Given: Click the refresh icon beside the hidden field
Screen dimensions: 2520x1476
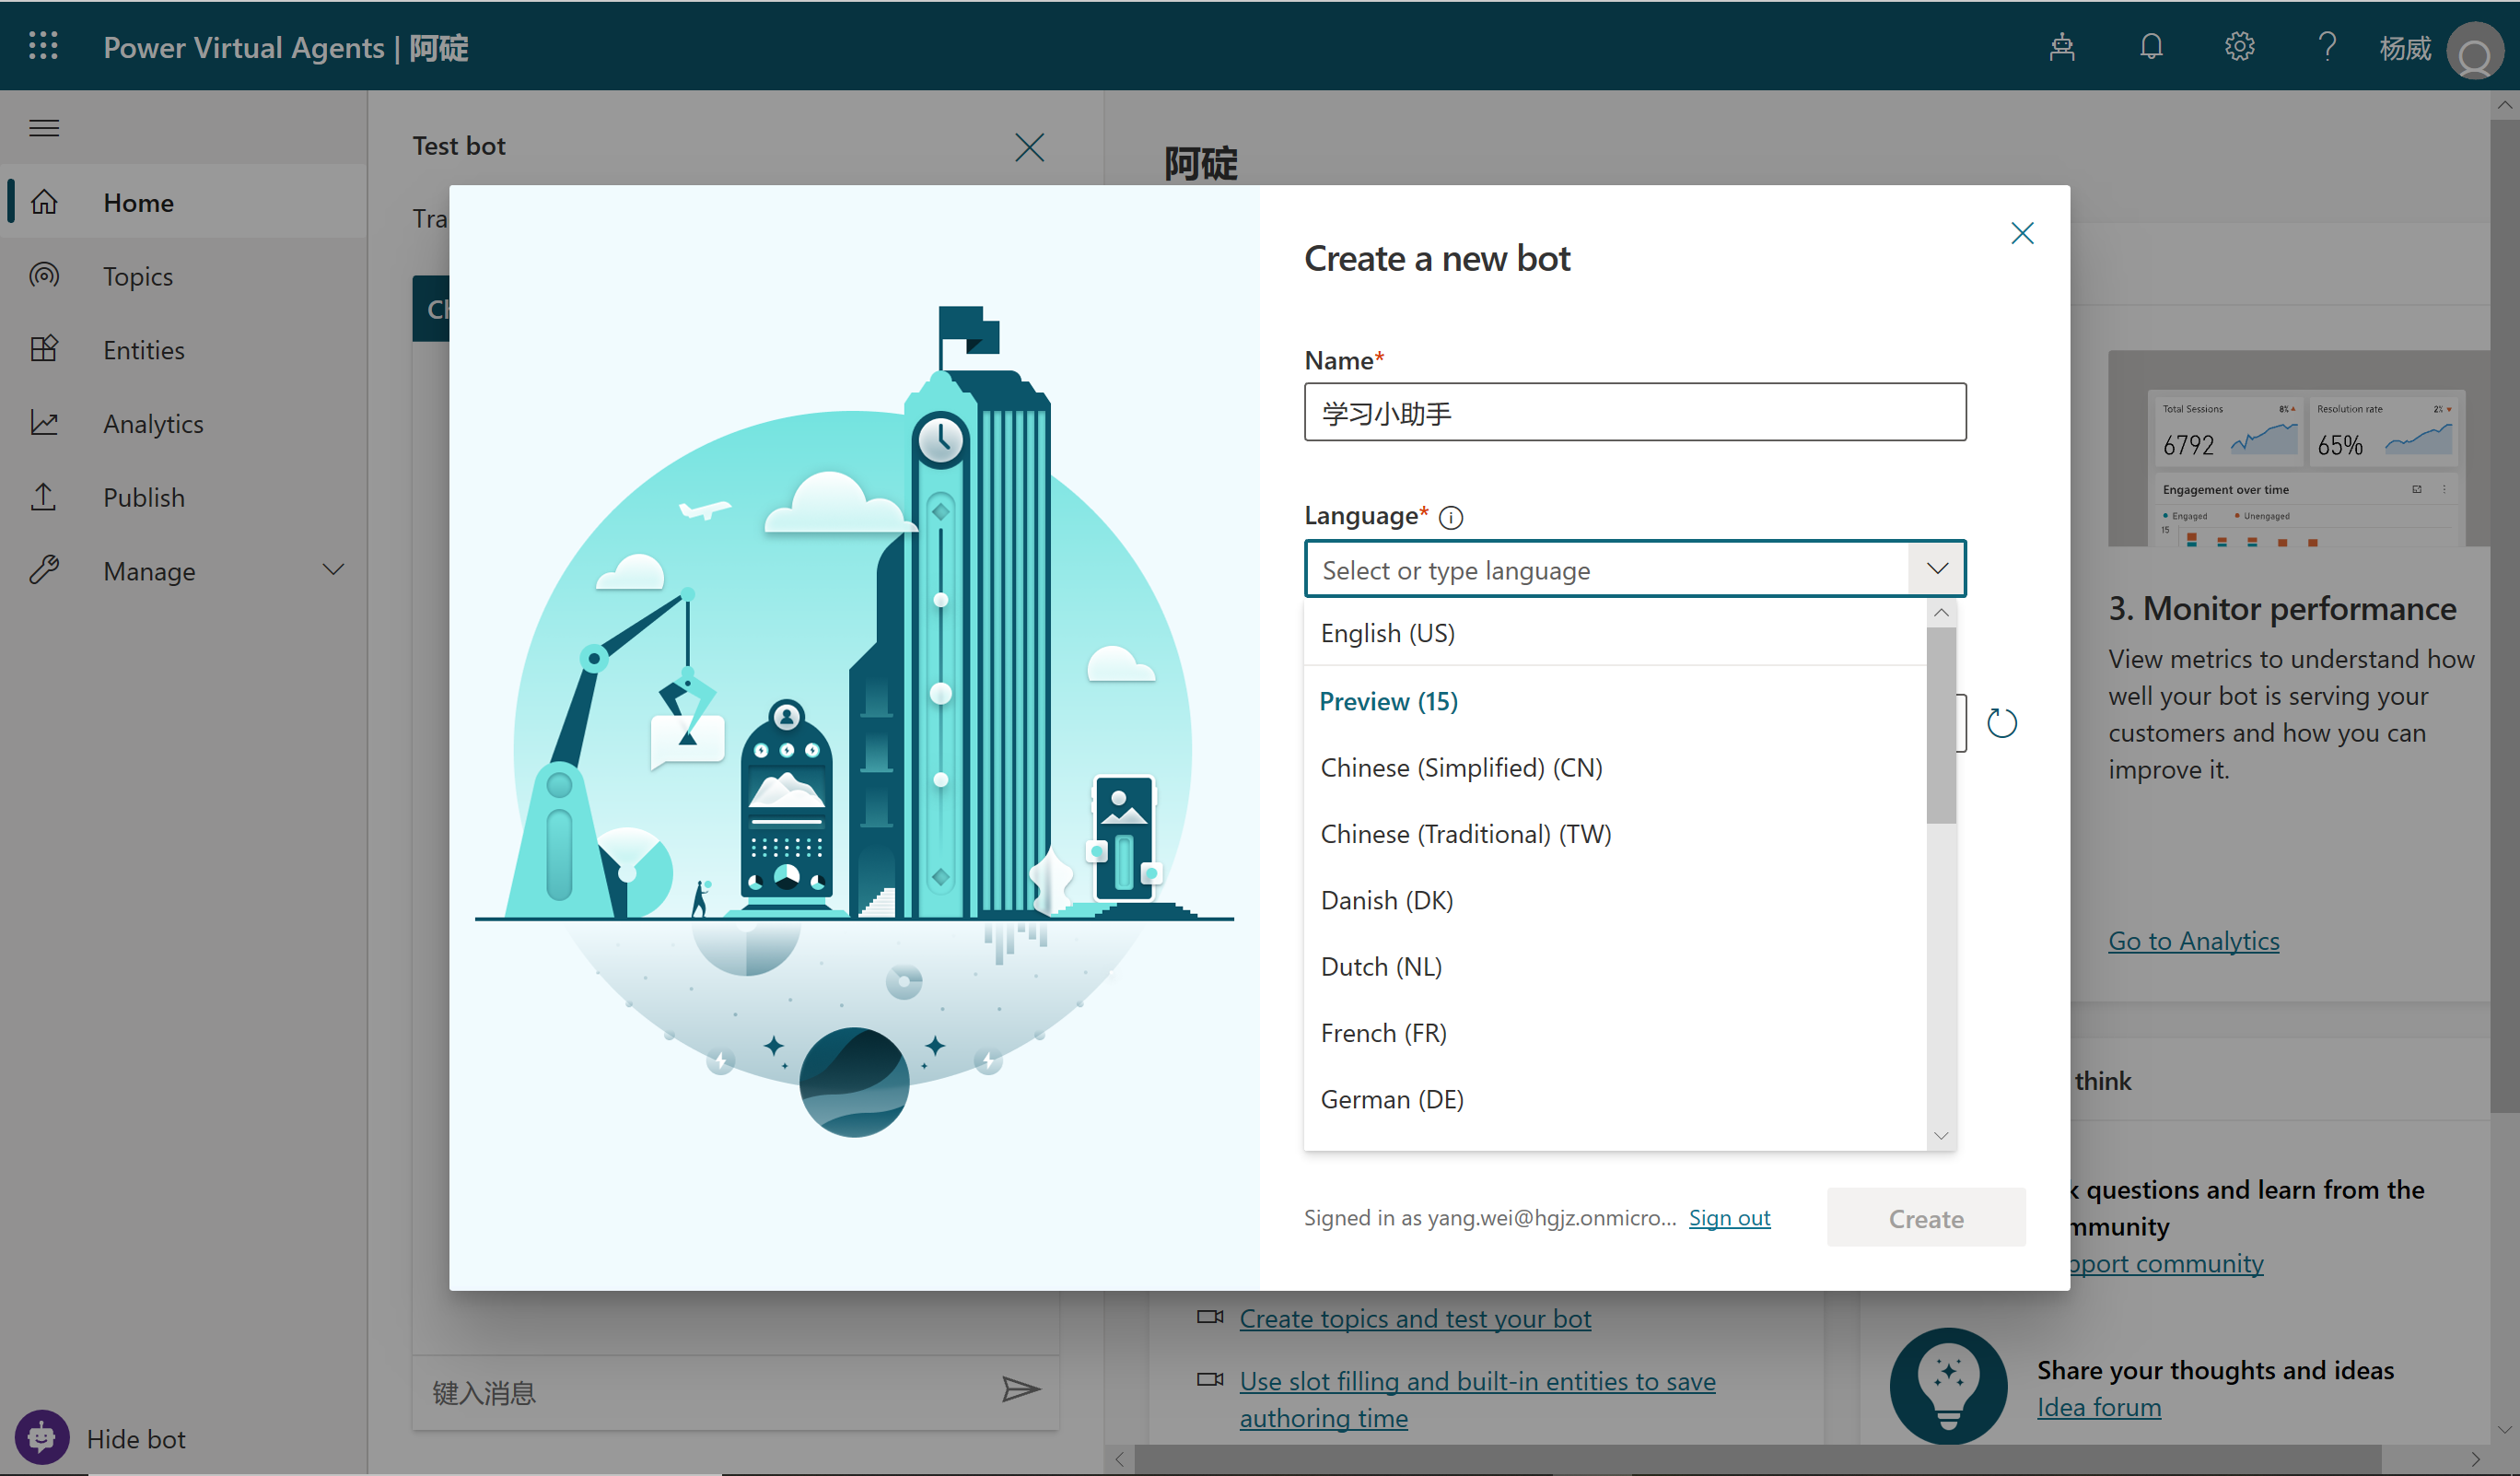Looking at the screenshot, I should point(2001,723).
